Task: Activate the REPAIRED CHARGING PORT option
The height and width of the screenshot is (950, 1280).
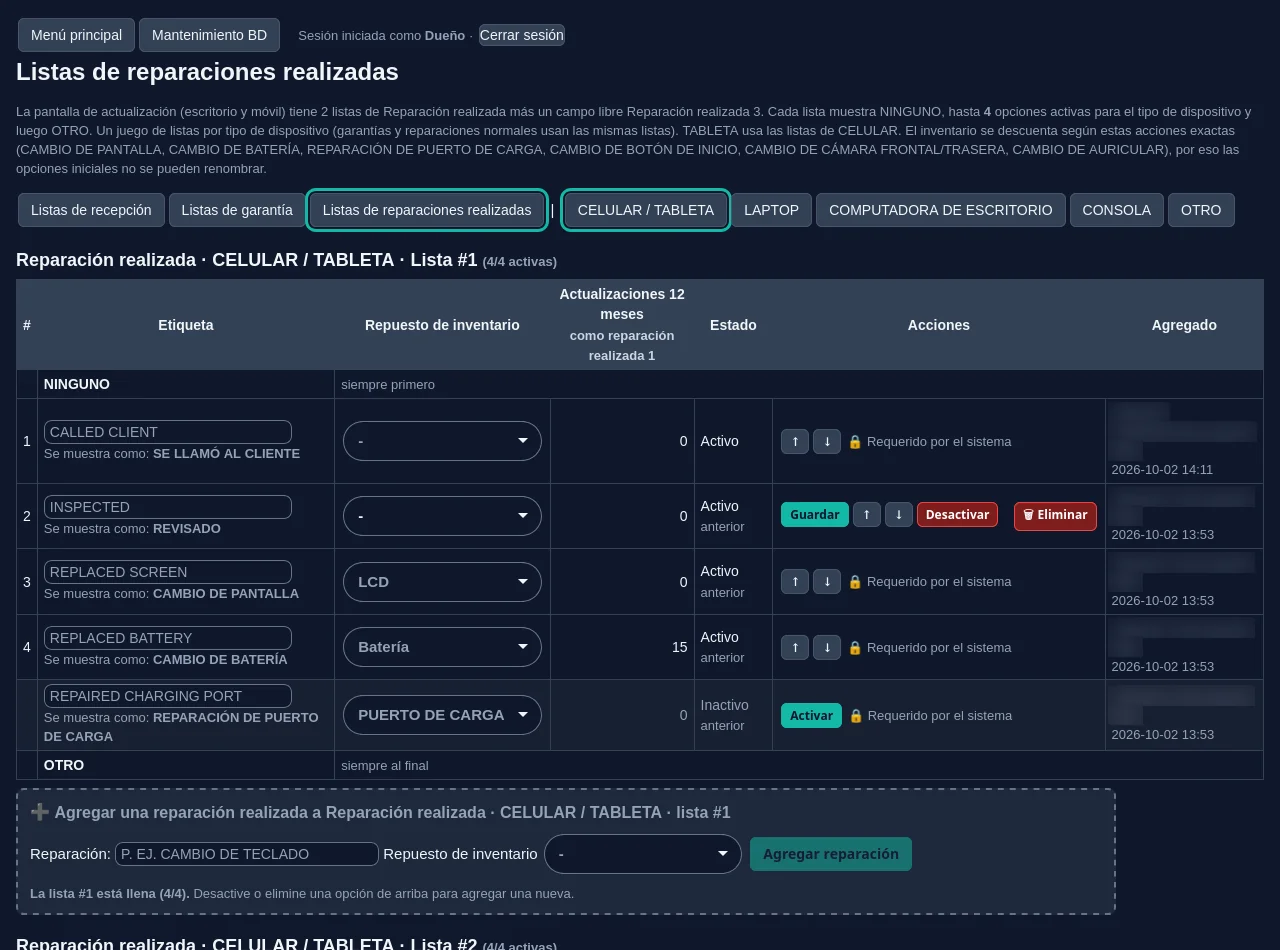Action: [x=811, y=715]
